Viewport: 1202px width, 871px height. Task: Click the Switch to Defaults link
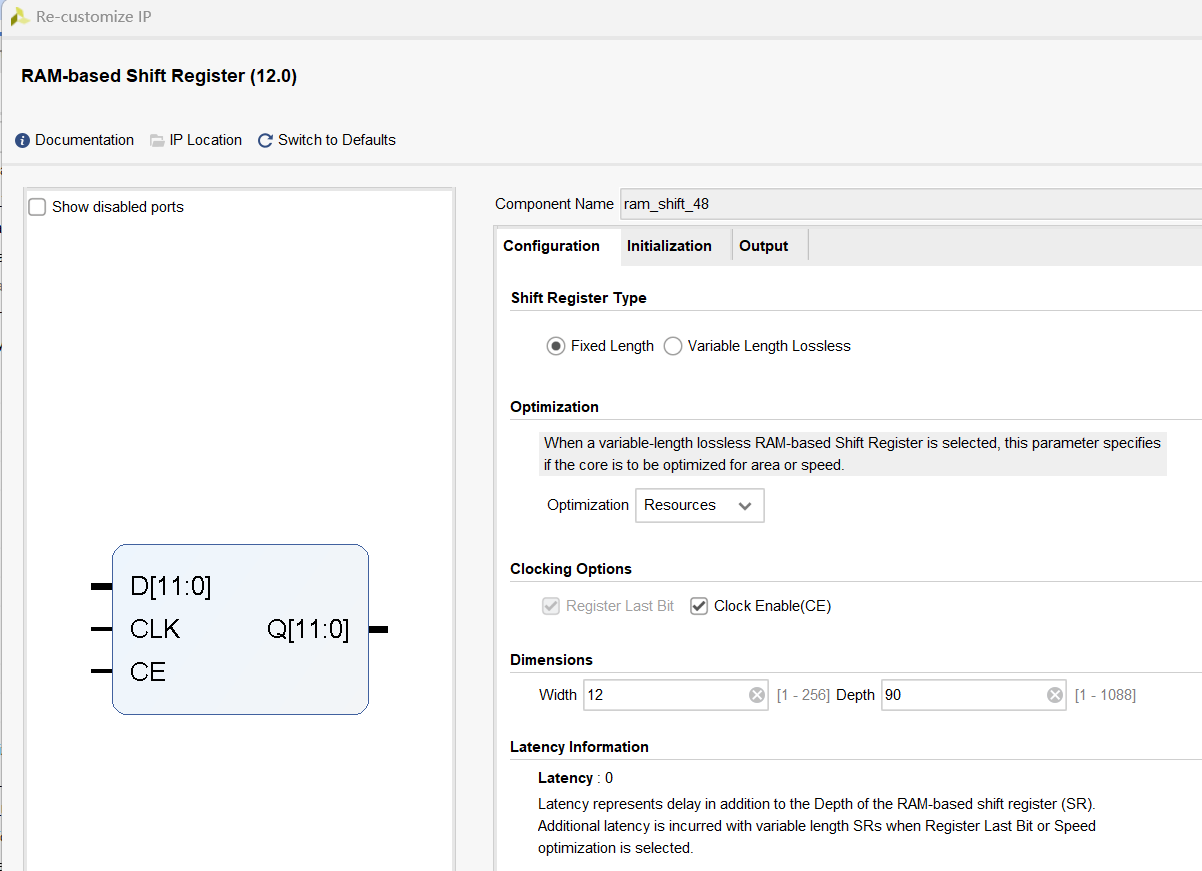click(x=336, y=140)
